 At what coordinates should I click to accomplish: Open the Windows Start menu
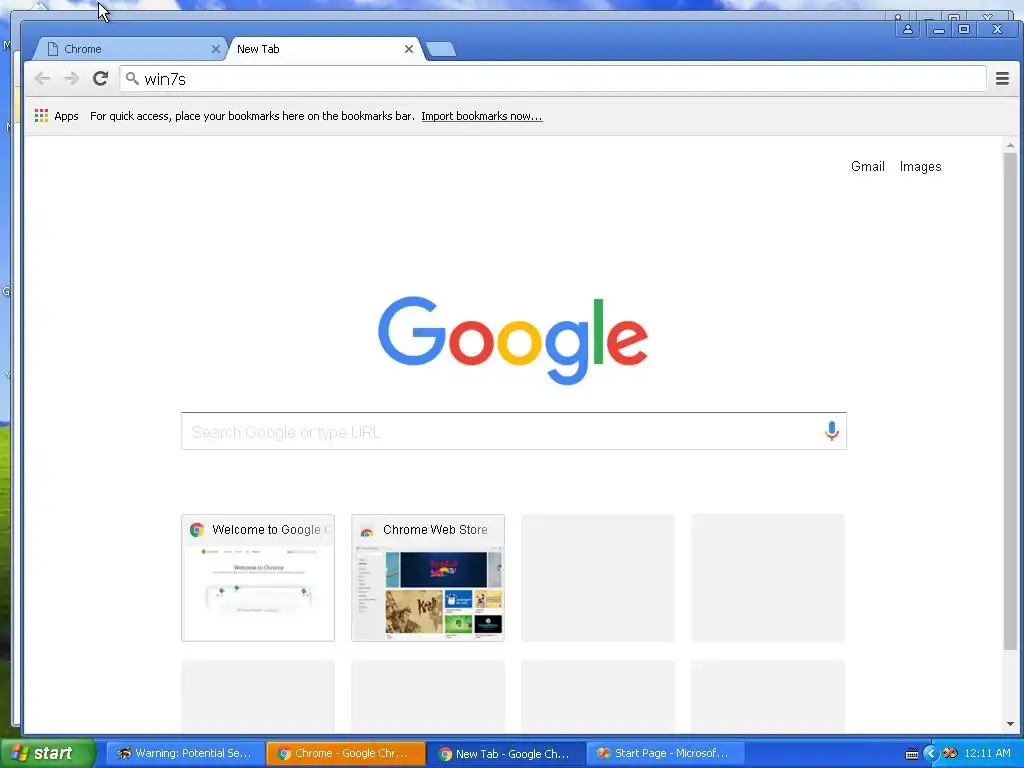point(48,753)
